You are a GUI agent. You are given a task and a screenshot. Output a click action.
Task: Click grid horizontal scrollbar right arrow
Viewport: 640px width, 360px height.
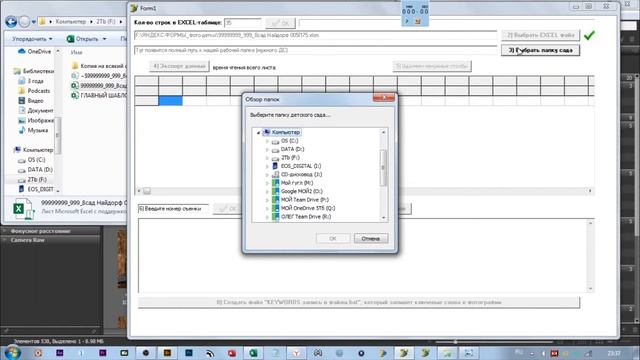click(590, 191)
